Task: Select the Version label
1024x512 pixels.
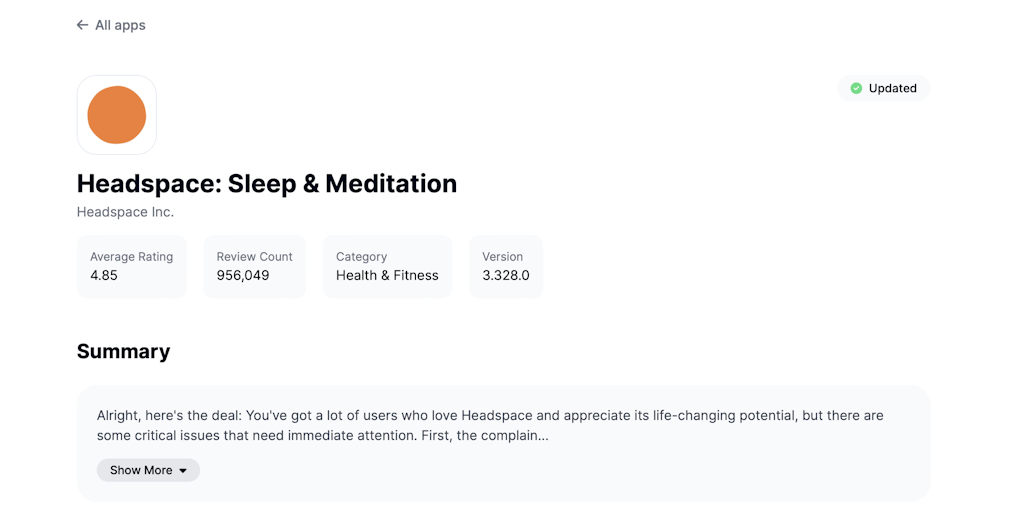Action: (502, 257)
